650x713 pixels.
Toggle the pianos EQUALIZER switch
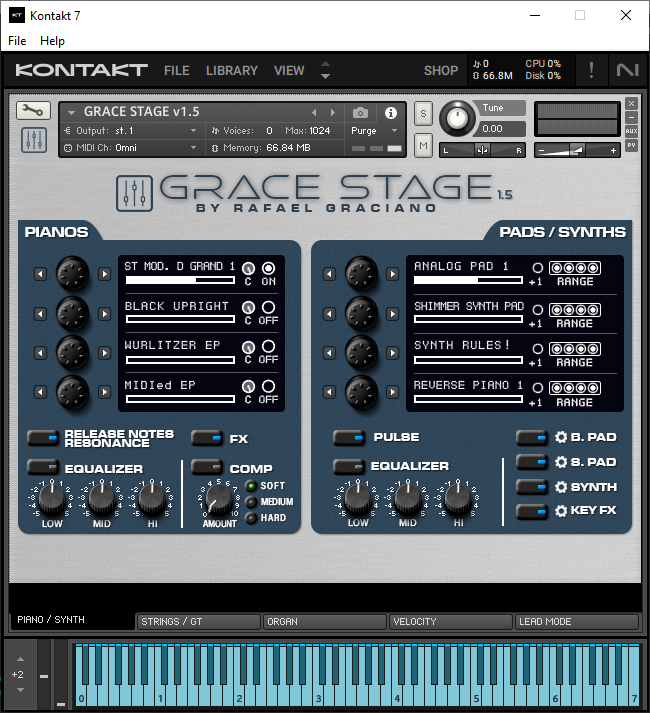coord(43,467)
